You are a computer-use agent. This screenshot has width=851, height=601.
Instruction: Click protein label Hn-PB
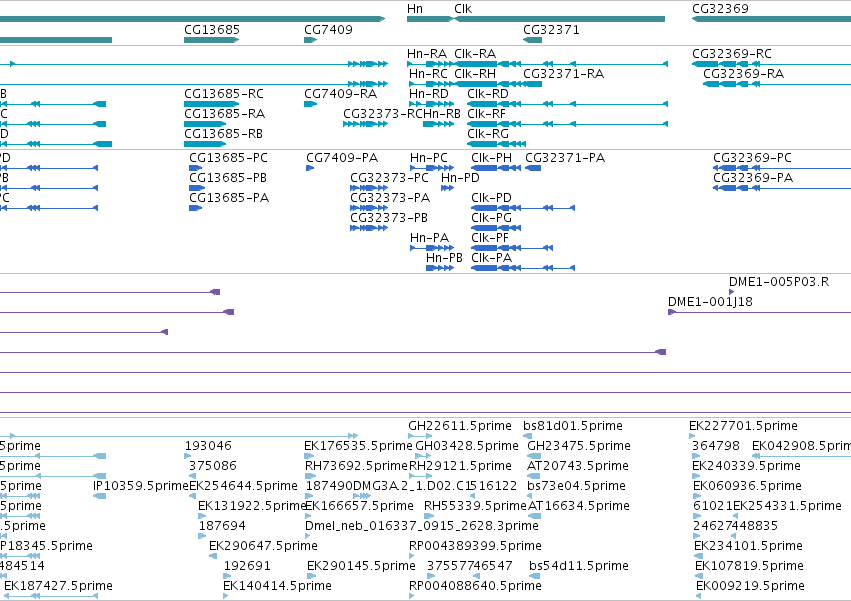444,258
